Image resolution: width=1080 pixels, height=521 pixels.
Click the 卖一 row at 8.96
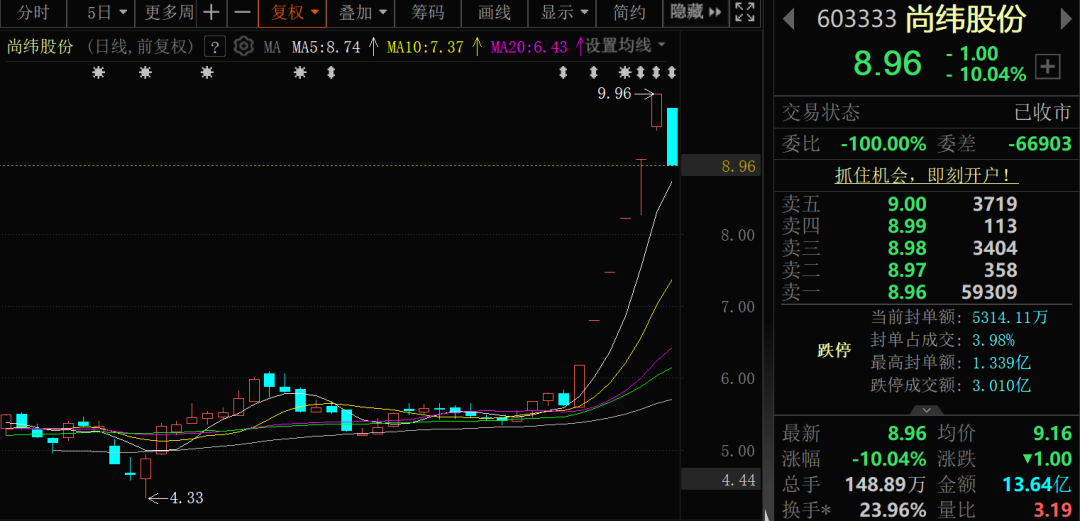point(926,292)
